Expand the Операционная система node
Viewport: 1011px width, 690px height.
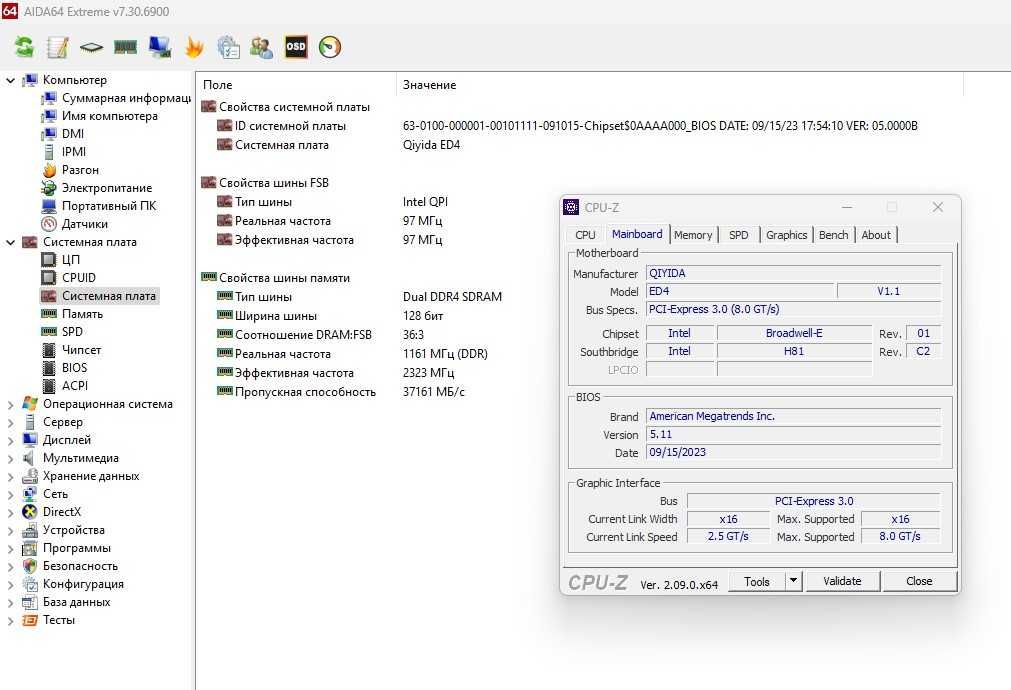coord(10,404)
